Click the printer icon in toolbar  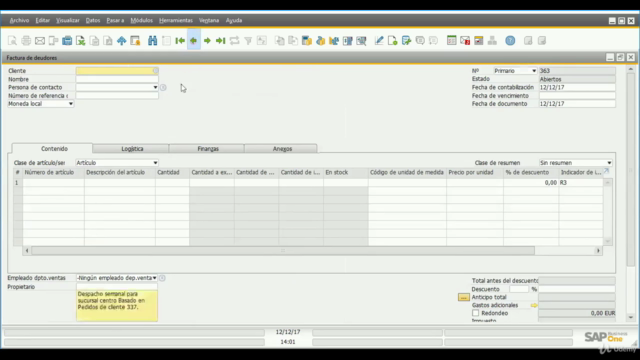[26, 40]
